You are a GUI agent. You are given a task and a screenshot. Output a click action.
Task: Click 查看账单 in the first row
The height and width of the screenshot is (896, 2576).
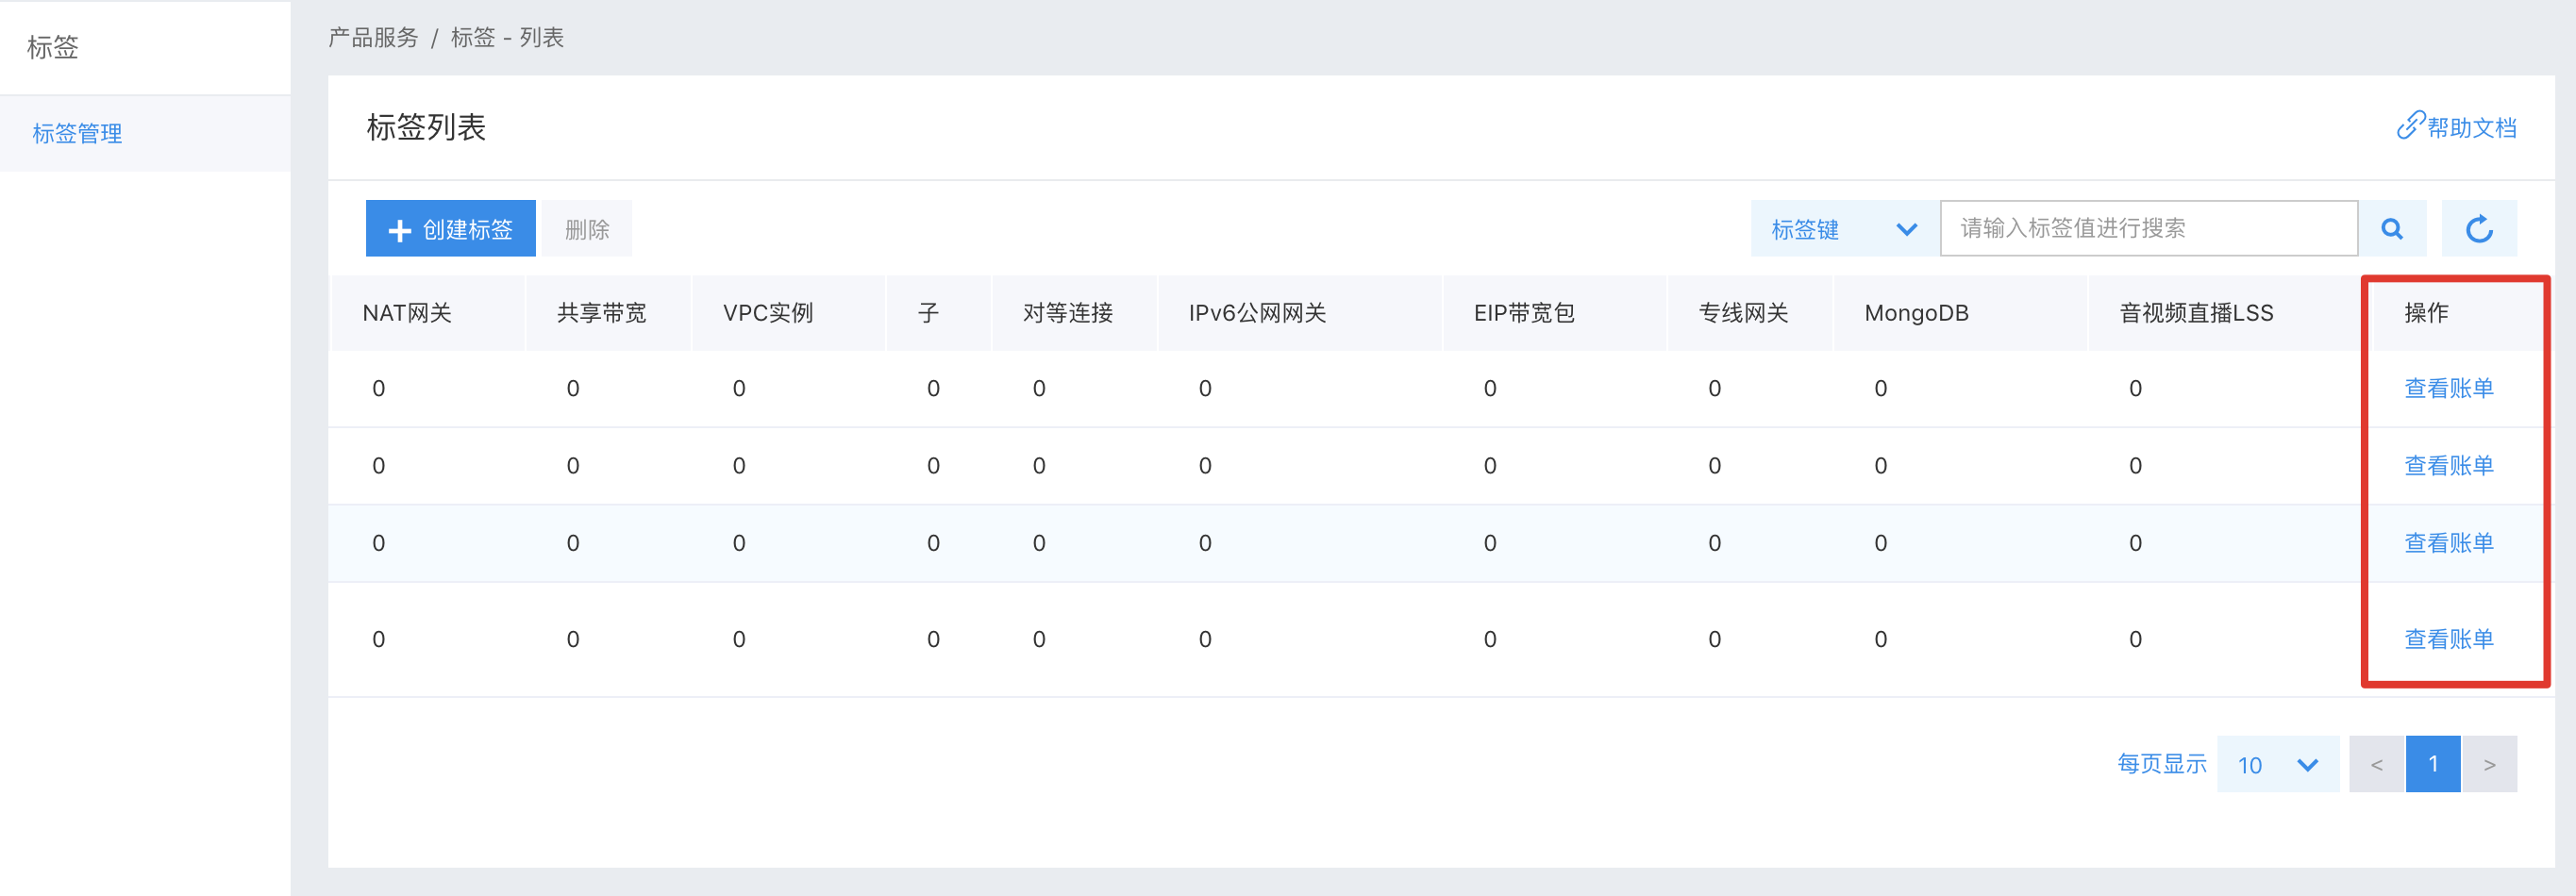(x=2448, y=388)
